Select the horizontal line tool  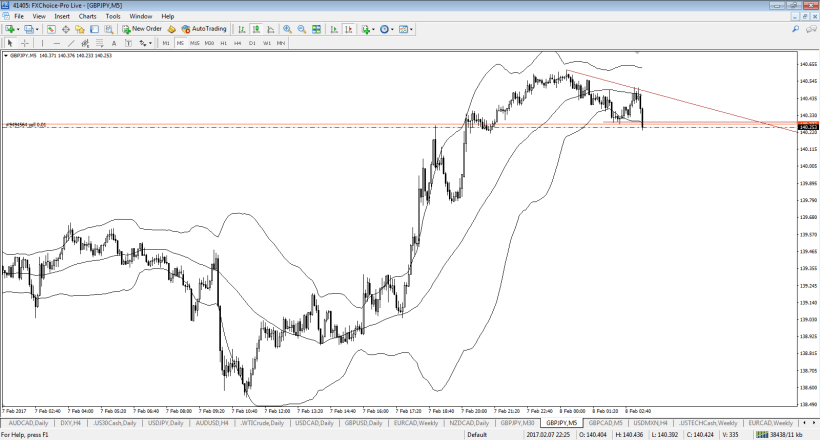pyautogui.click(x=56, y=43)
